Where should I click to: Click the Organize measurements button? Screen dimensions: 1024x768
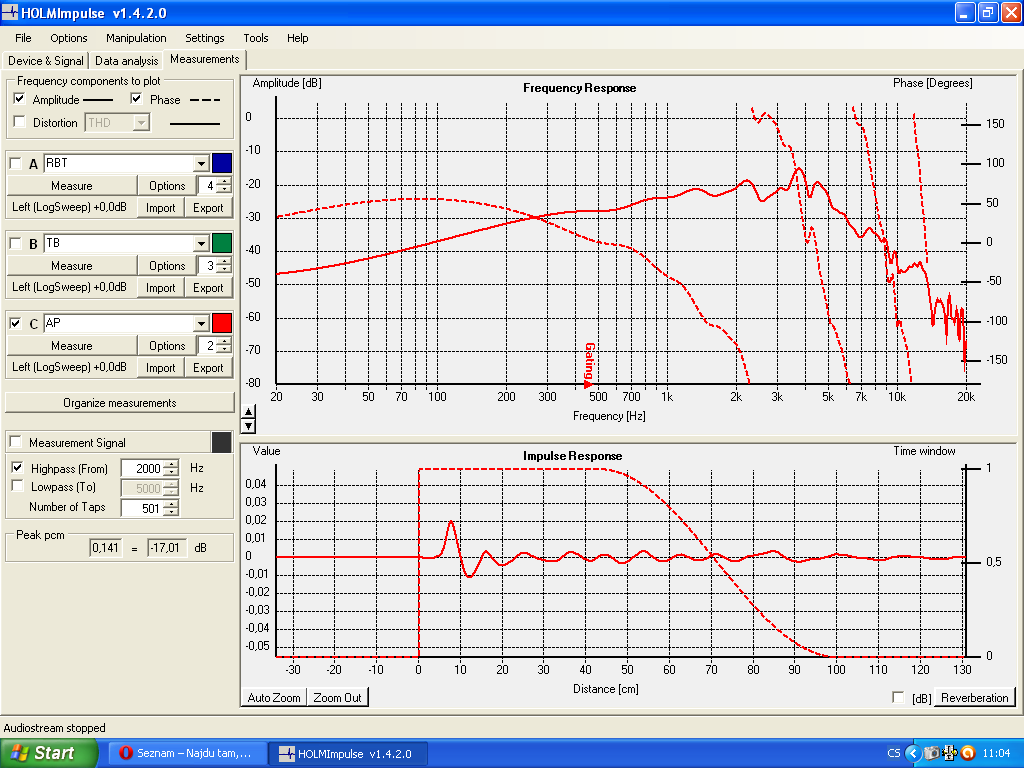[x=120, y=403]
